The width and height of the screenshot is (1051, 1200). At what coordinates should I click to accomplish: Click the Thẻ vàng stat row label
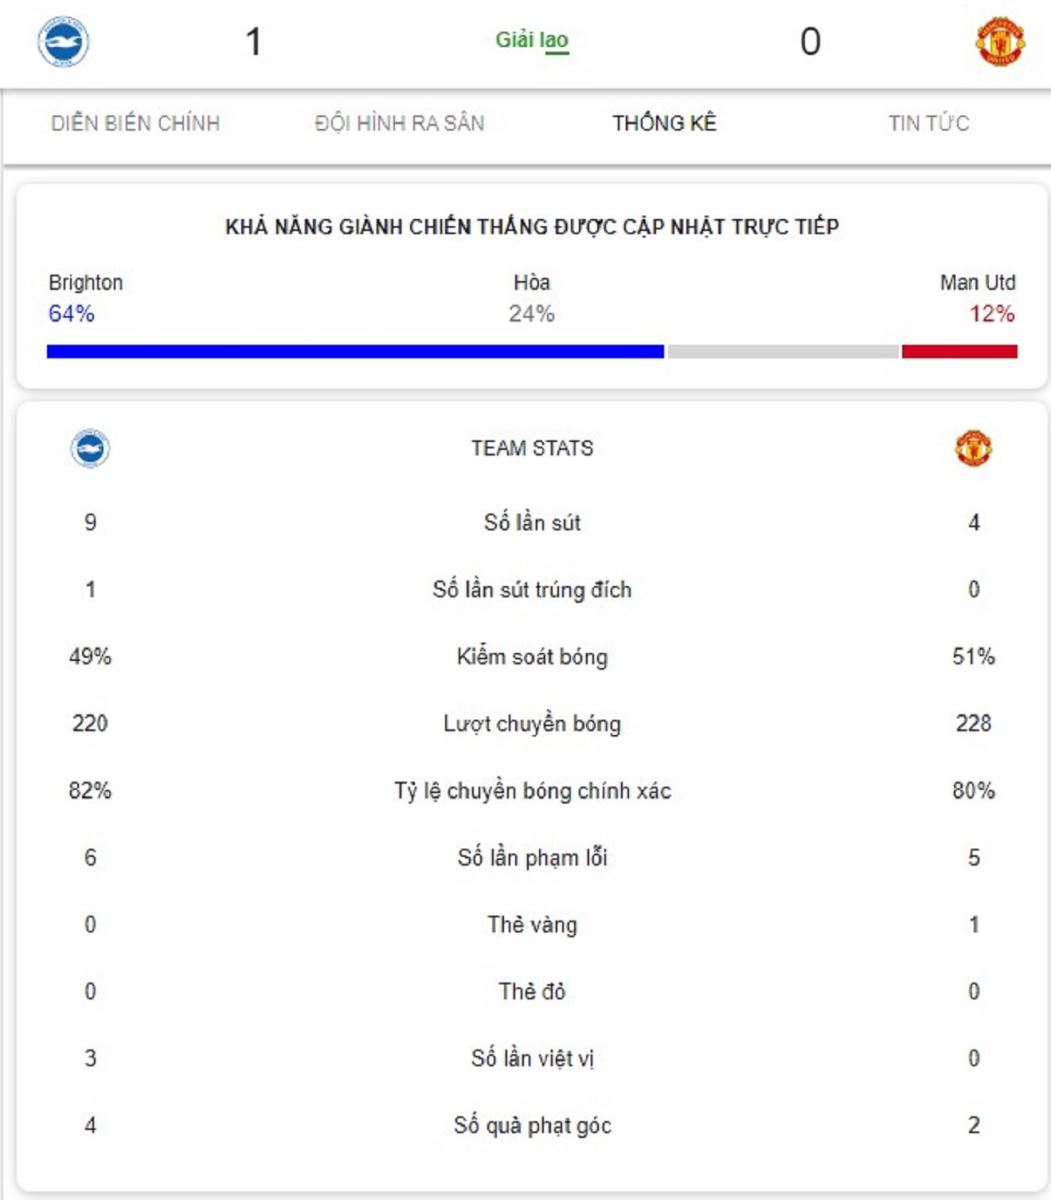[532, 925]
